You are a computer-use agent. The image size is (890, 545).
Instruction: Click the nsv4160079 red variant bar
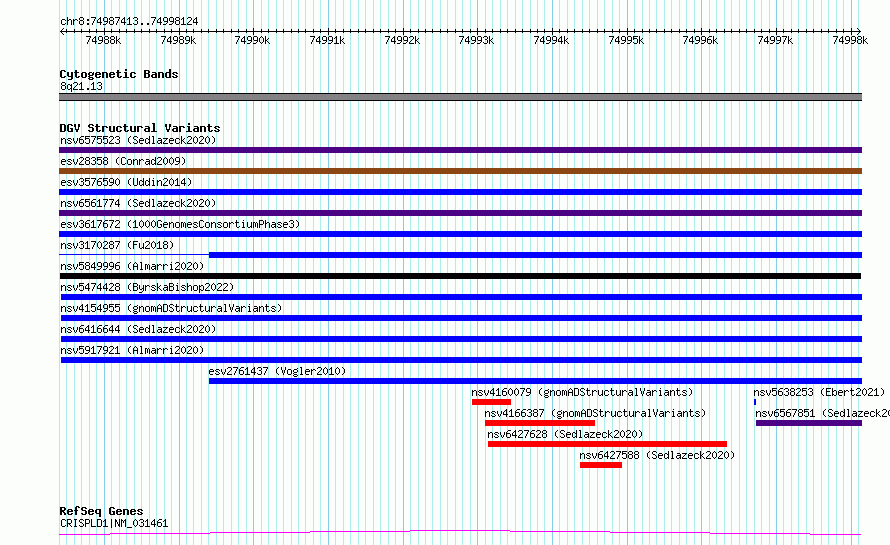[x=491, y=402]
